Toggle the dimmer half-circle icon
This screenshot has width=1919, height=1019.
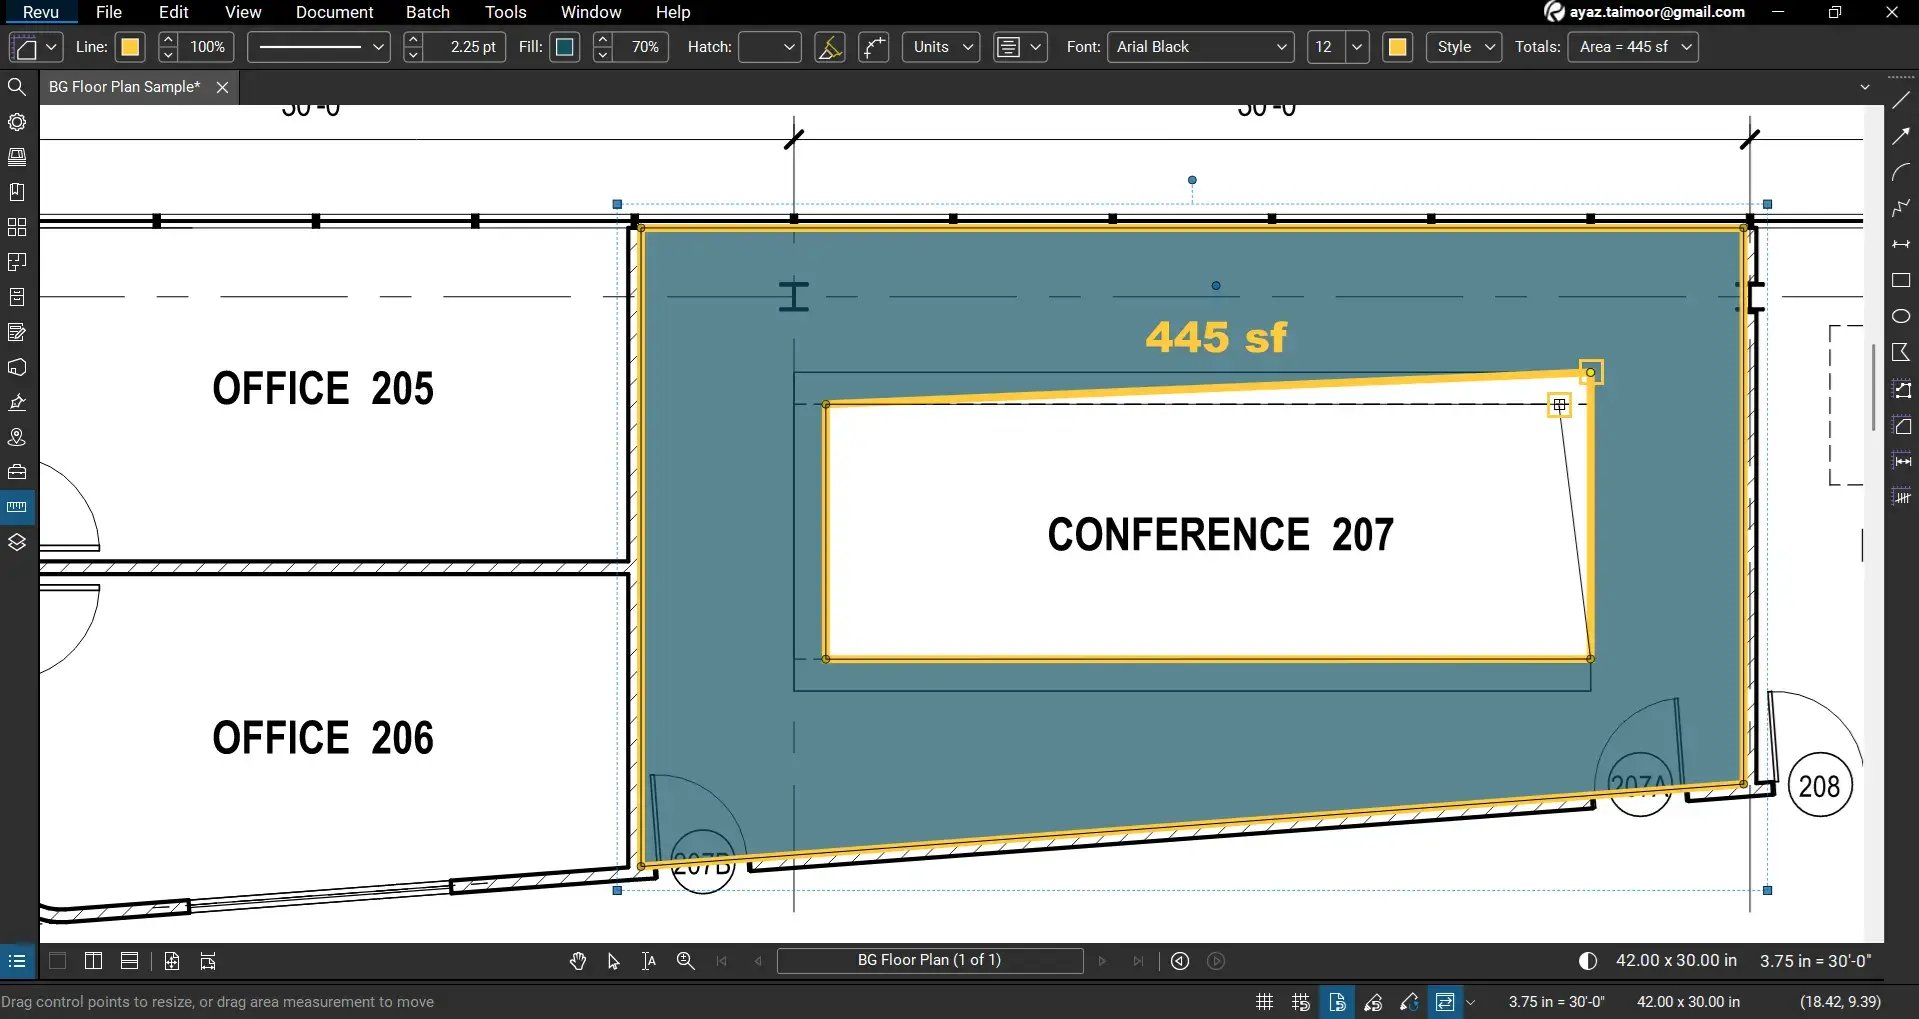click(1587, 961)
